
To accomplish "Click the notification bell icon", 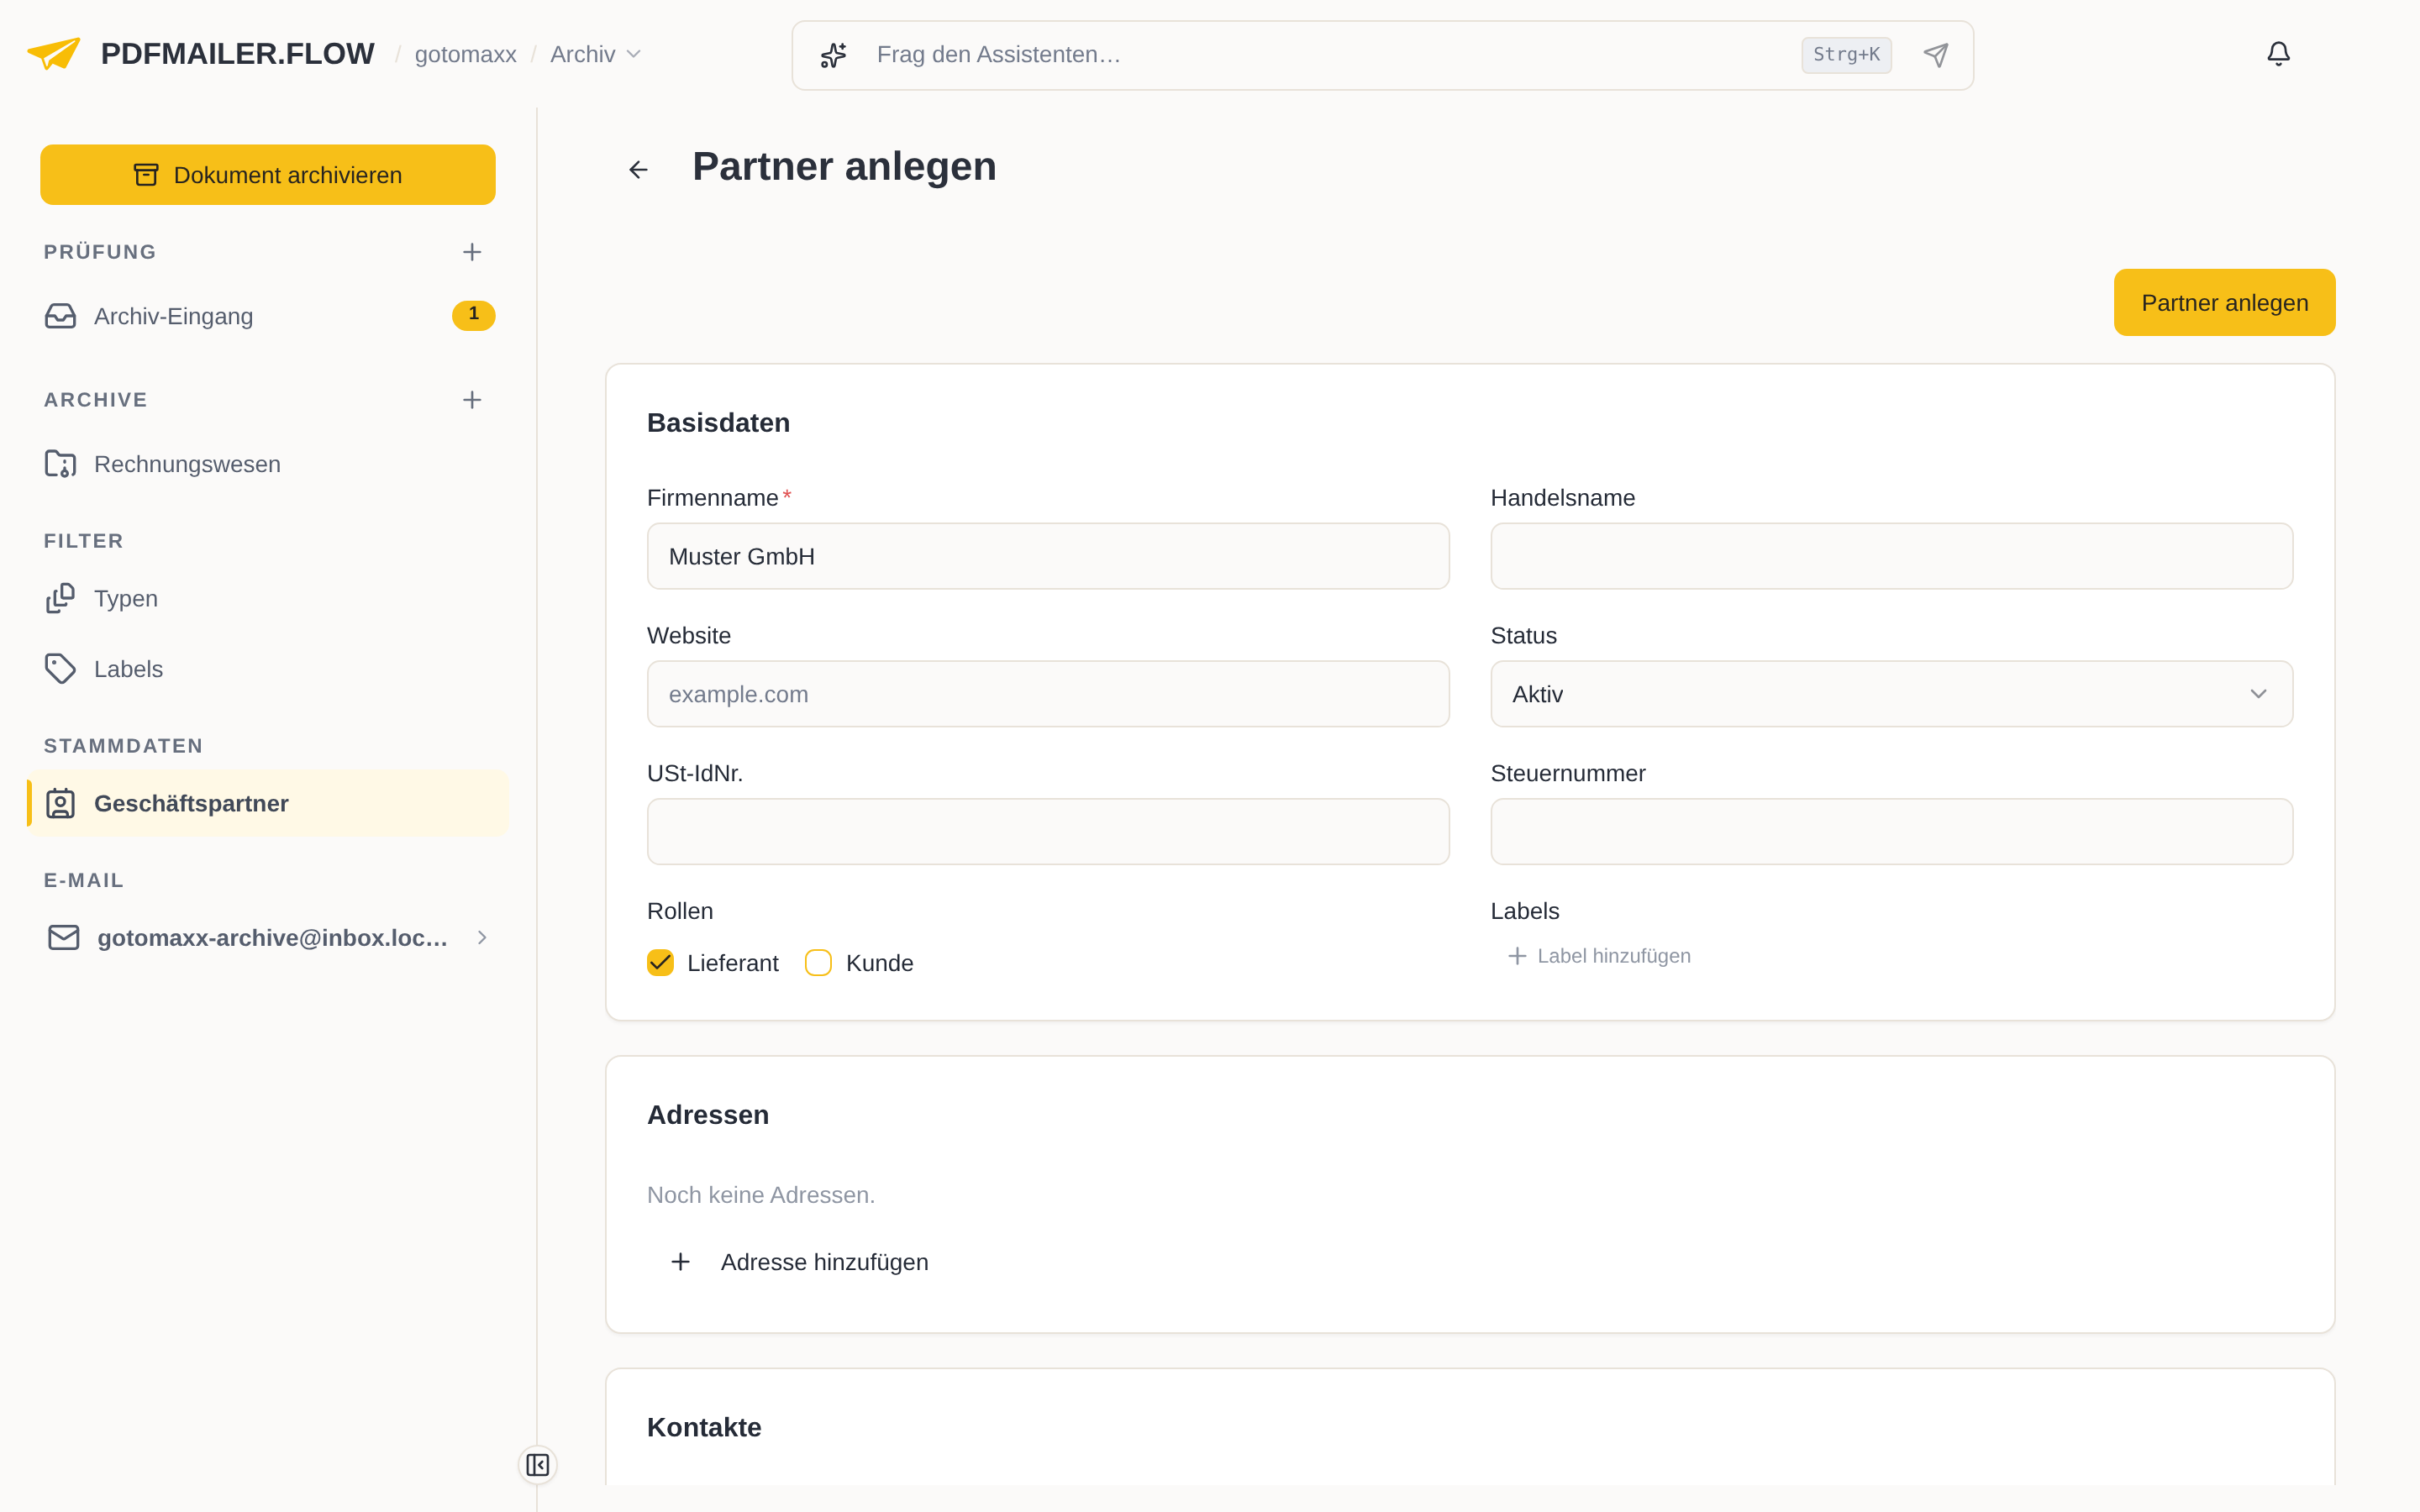I will [2278, 54].
